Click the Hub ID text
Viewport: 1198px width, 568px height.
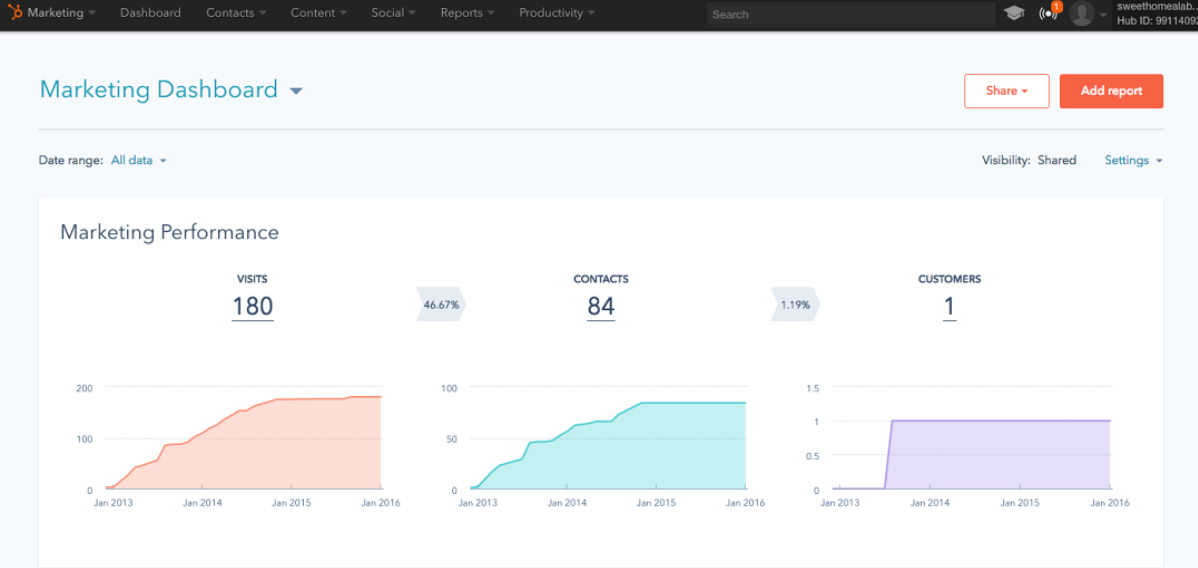(x=1156, y=20)
